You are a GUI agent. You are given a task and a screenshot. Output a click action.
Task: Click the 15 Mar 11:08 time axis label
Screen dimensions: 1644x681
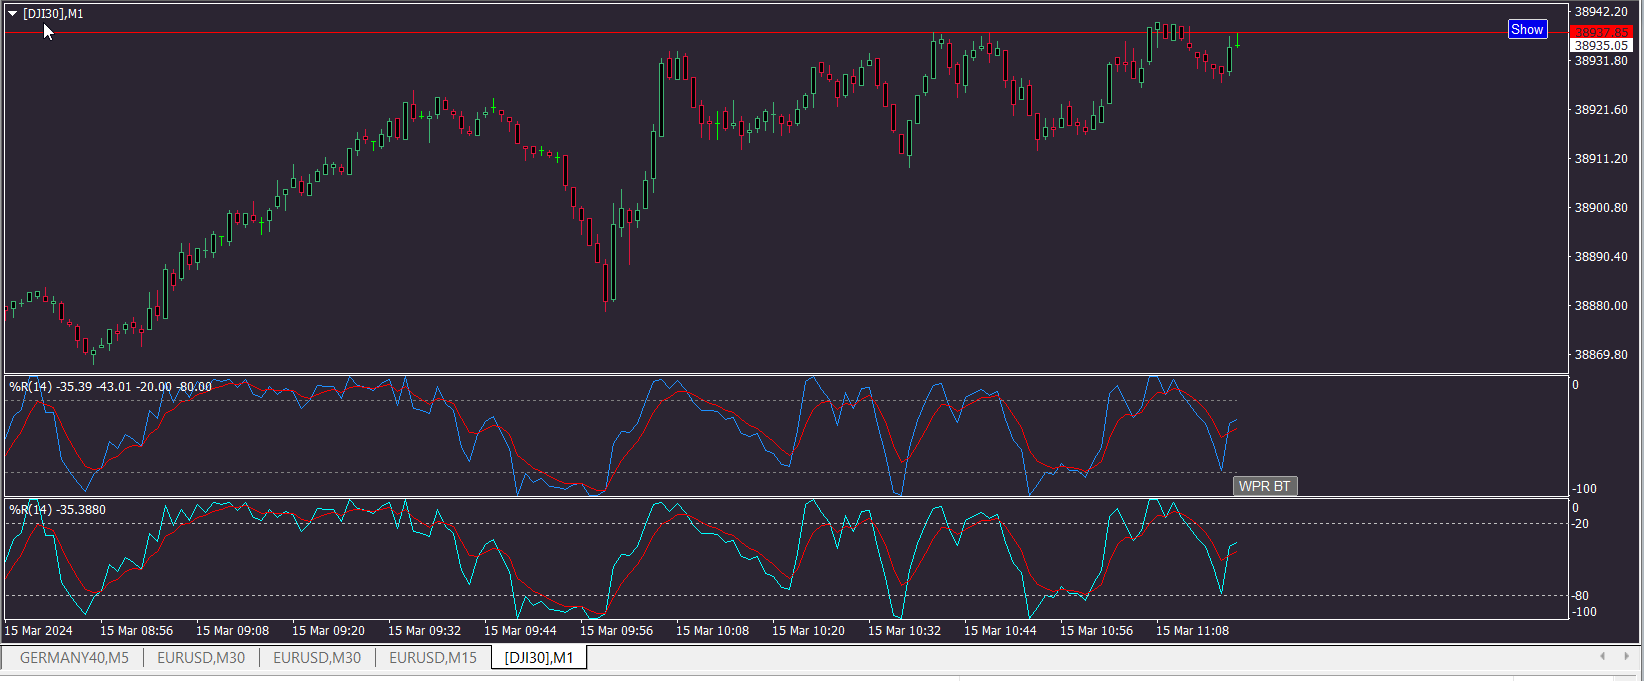[x=1192, y=631]
